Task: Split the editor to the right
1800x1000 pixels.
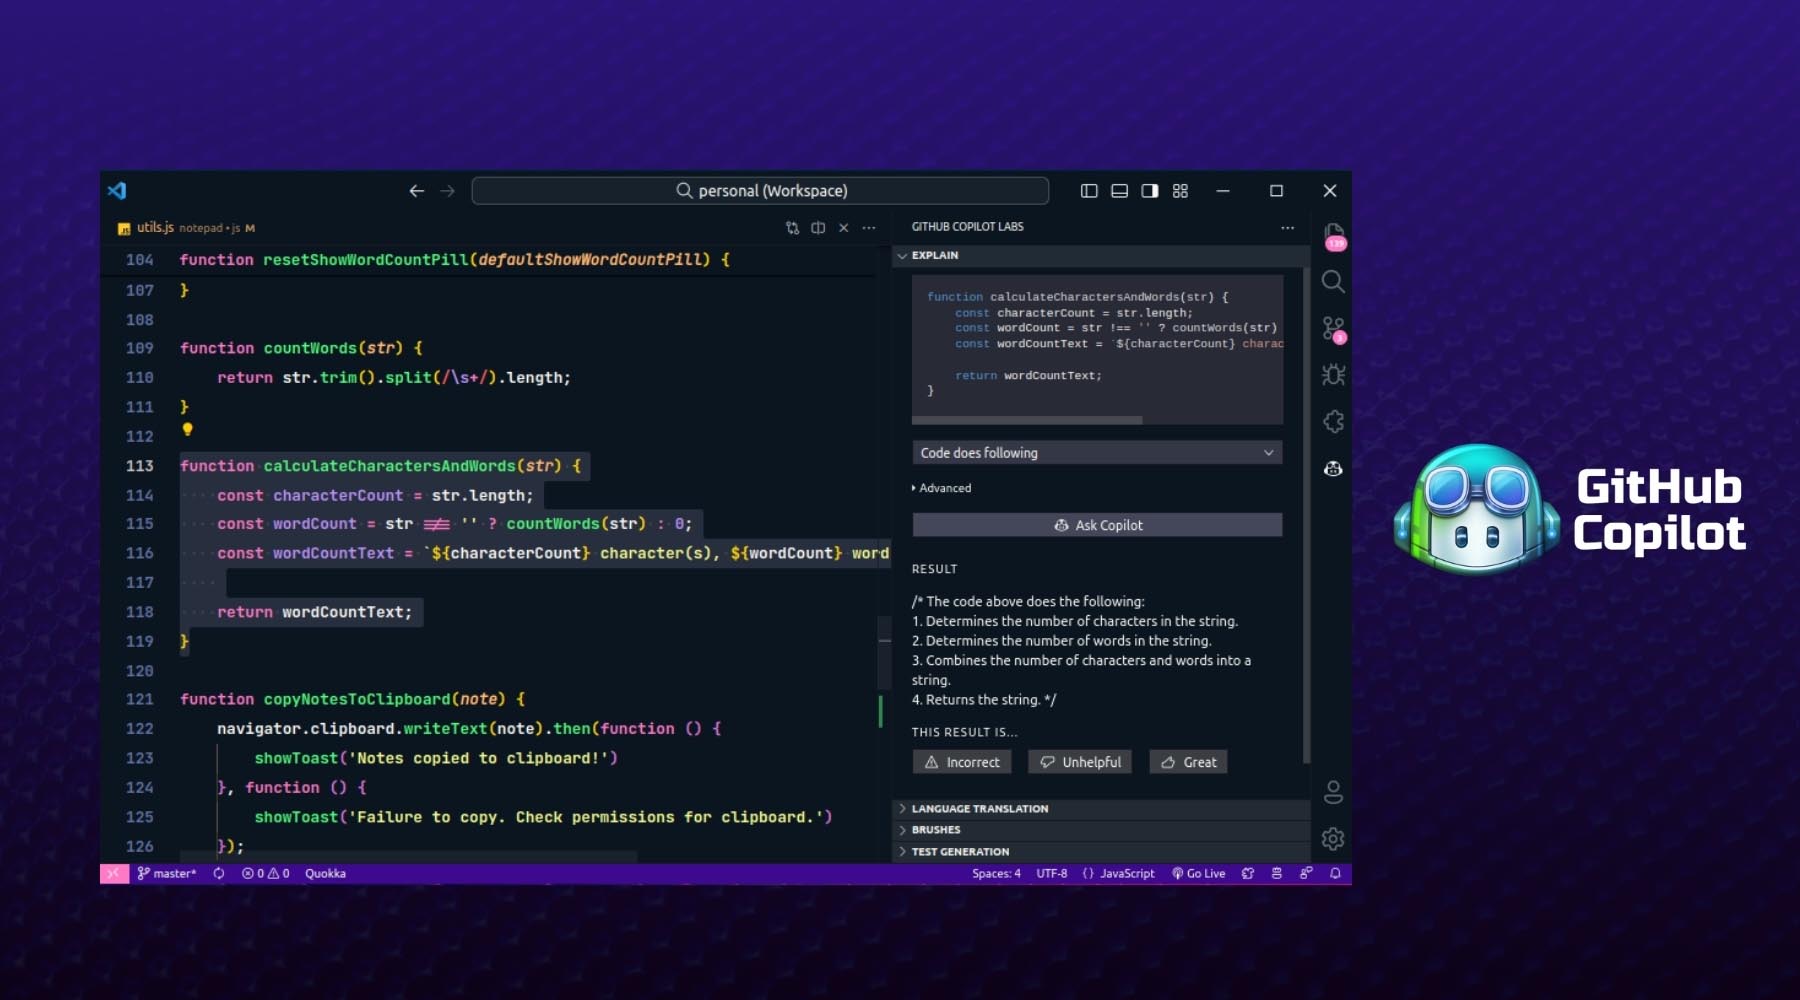Action: 818,228
